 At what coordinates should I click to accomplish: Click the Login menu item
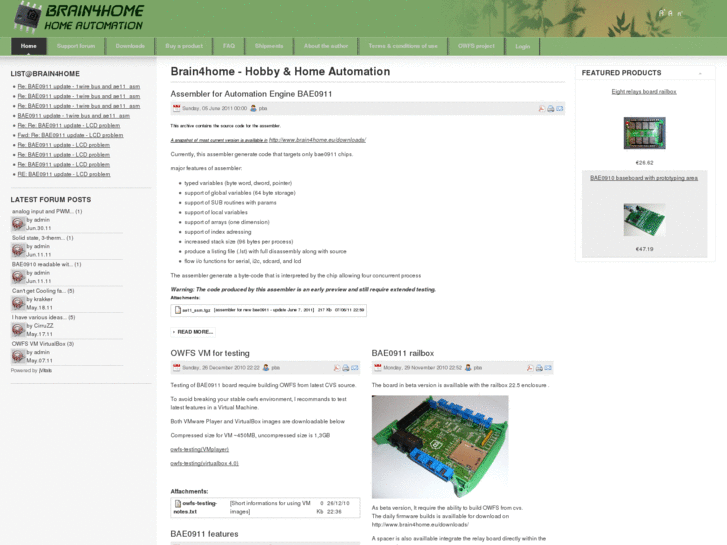523,46
